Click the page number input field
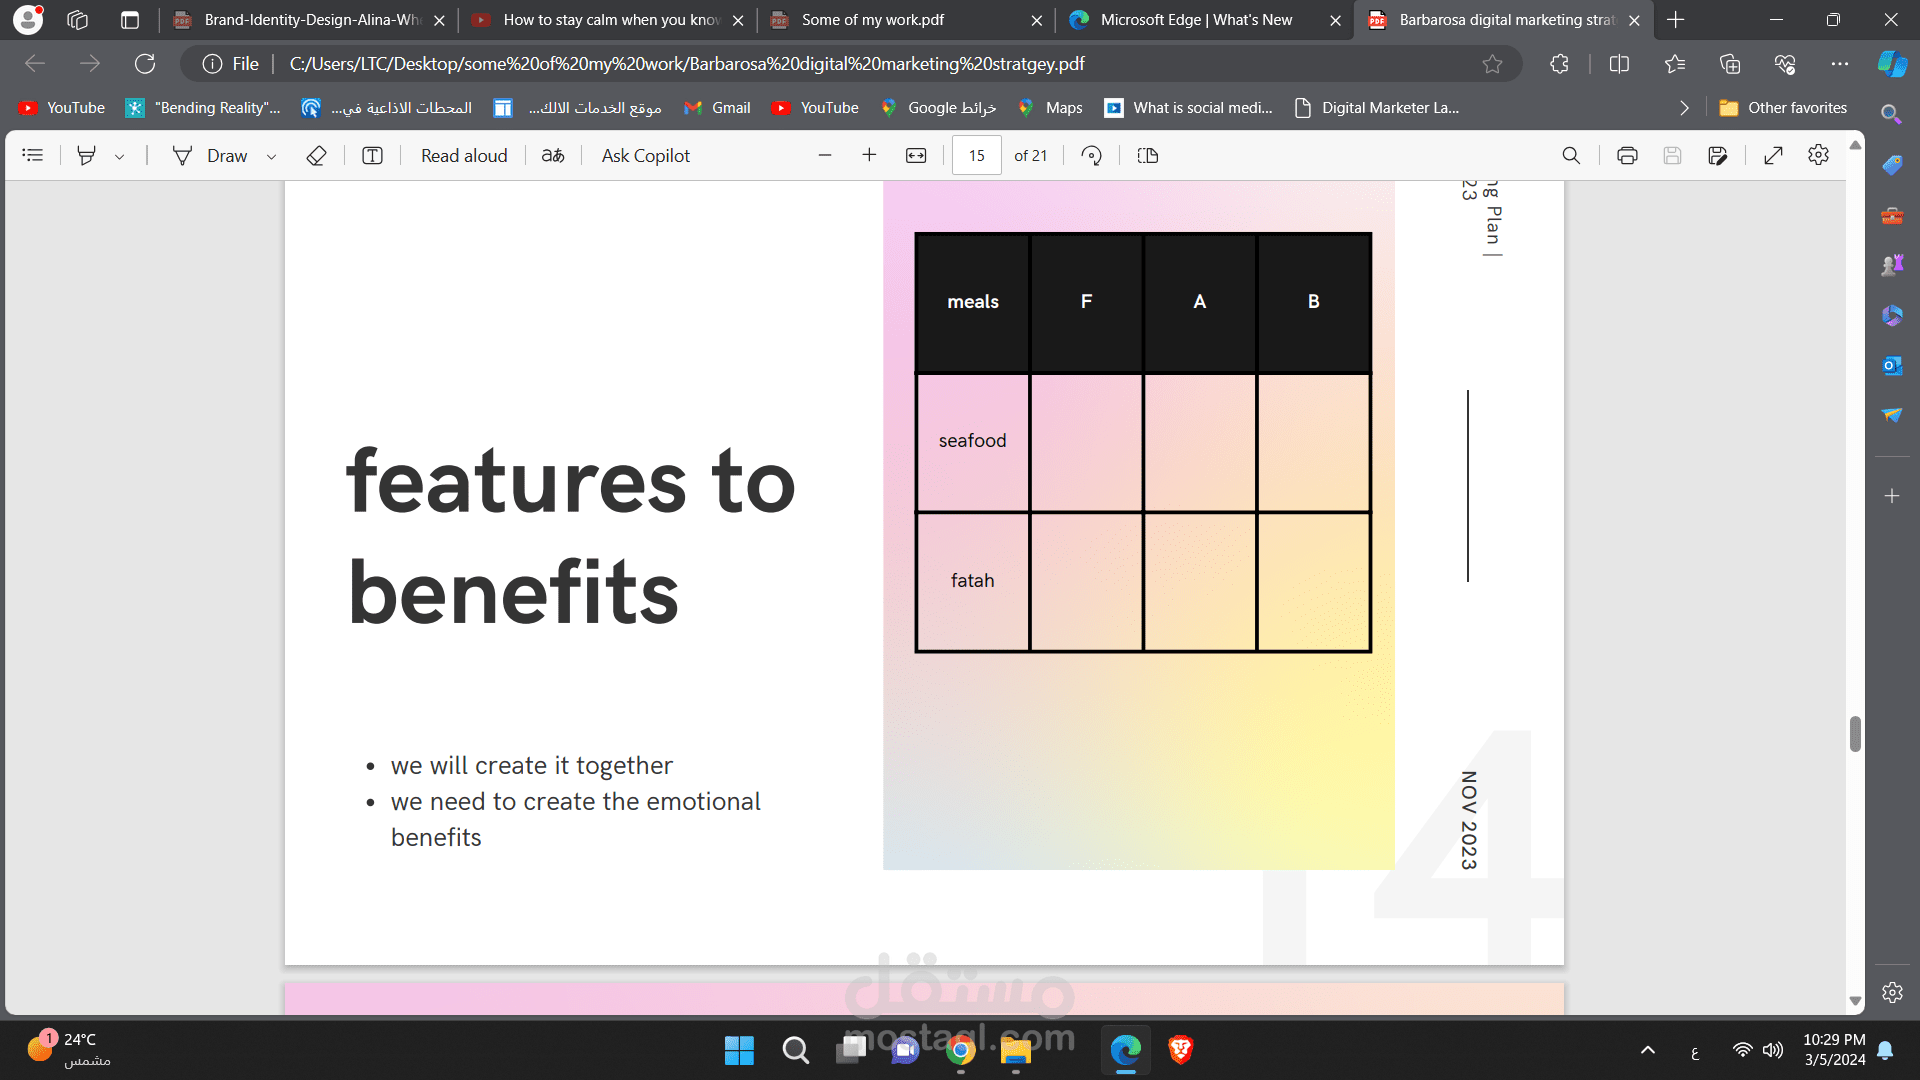The image size is (1920, 1080). [x=976, y=155]
